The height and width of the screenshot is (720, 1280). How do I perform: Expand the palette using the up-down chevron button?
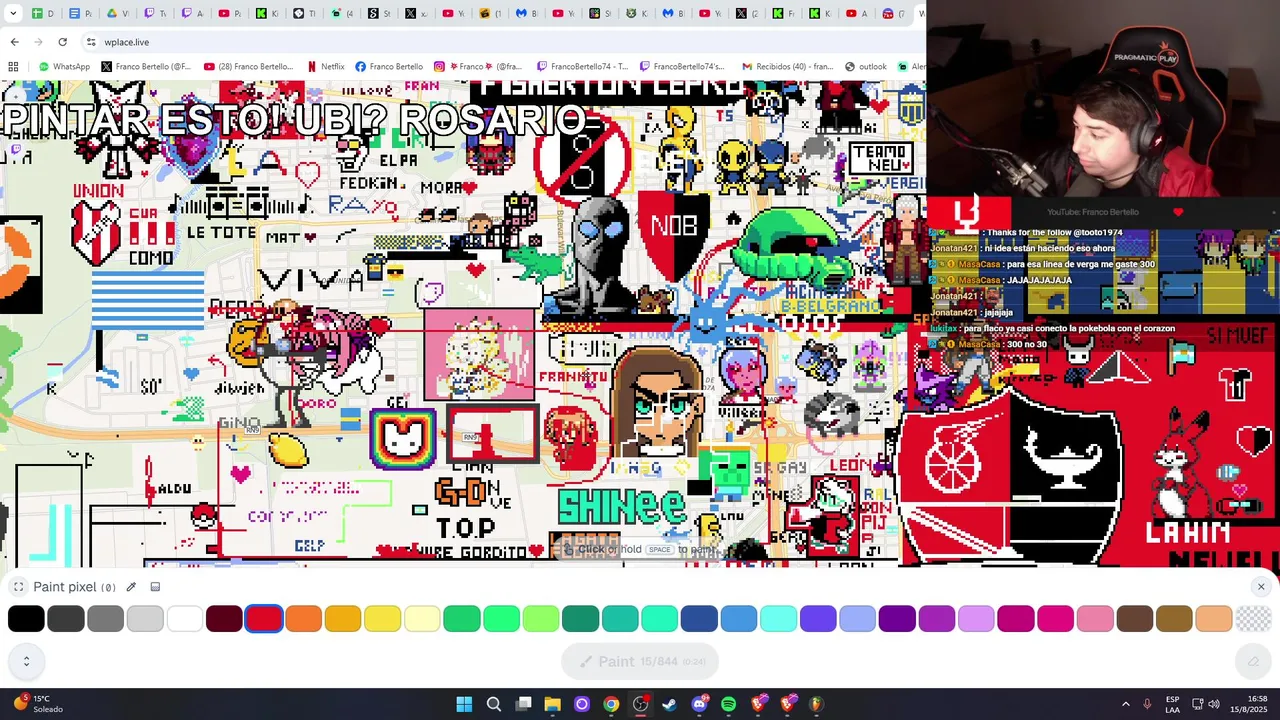[x=26, y=661]
